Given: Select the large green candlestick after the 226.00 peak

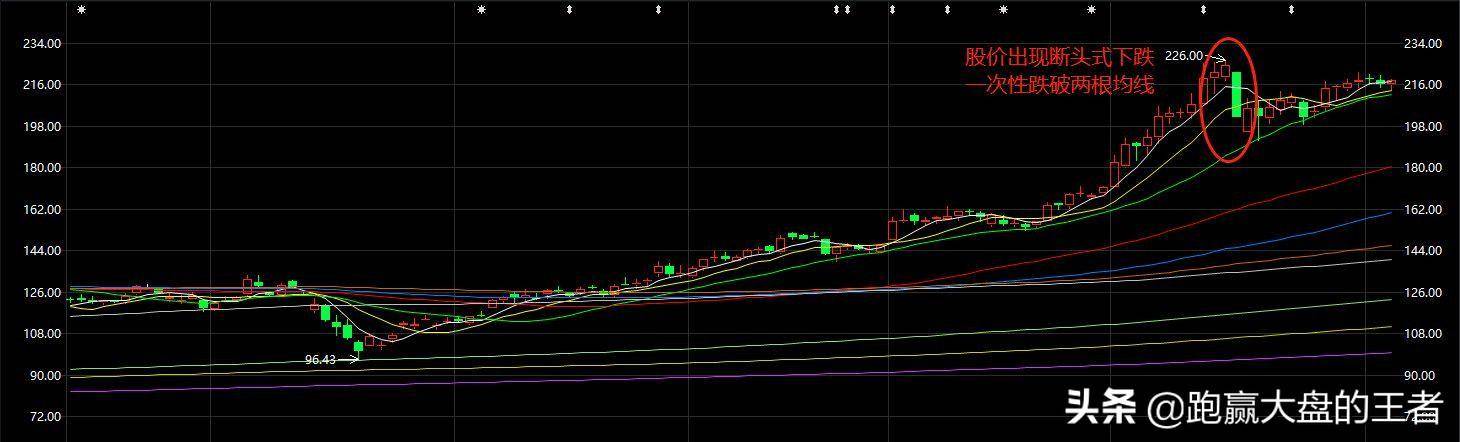Looking at the screenshot, I should (1236, 92).
